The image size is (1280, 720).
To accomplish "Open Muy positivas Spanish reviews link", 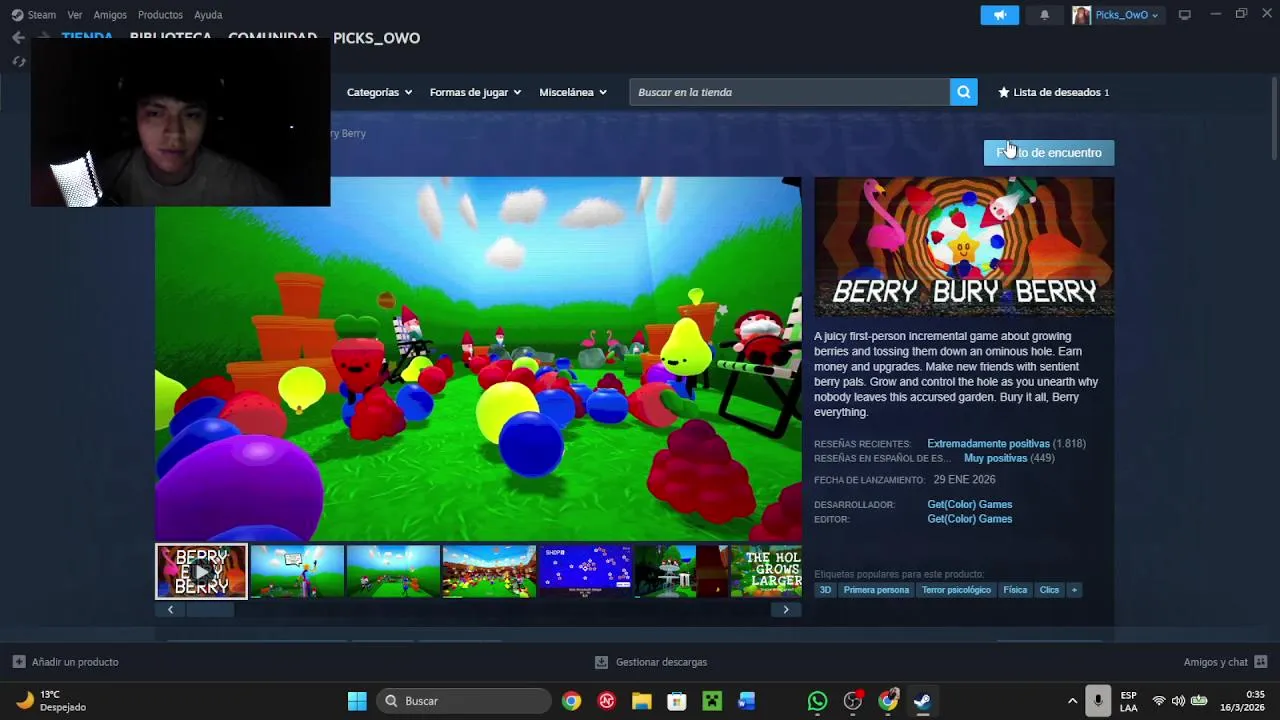I will 995,459.
